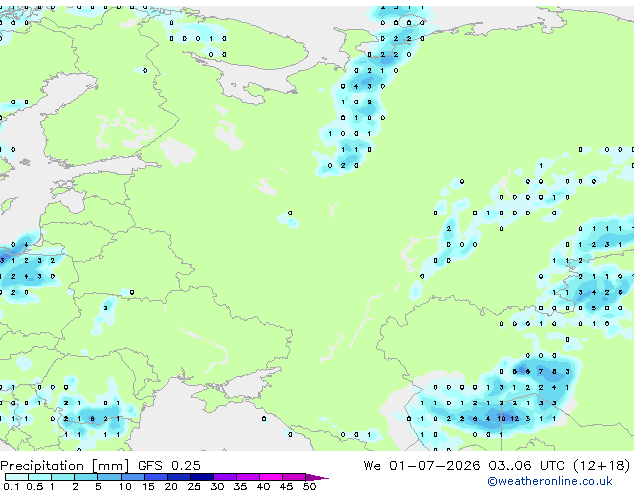Click the legend label "15"
This screenshot has width=634, height=490.
tap(148, 486)
